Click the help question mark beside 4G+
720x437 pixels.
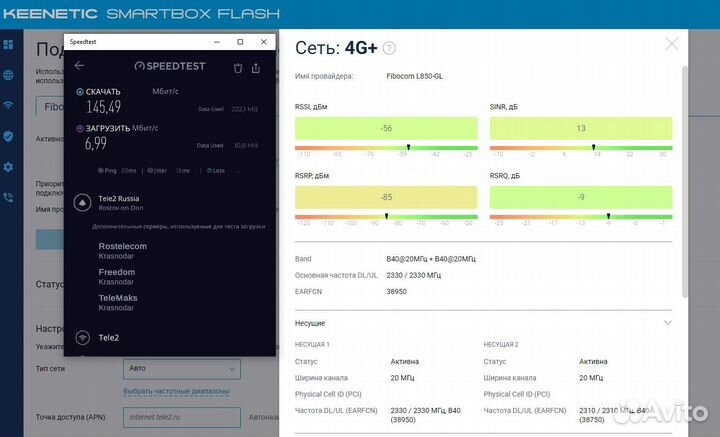(389, 48)
